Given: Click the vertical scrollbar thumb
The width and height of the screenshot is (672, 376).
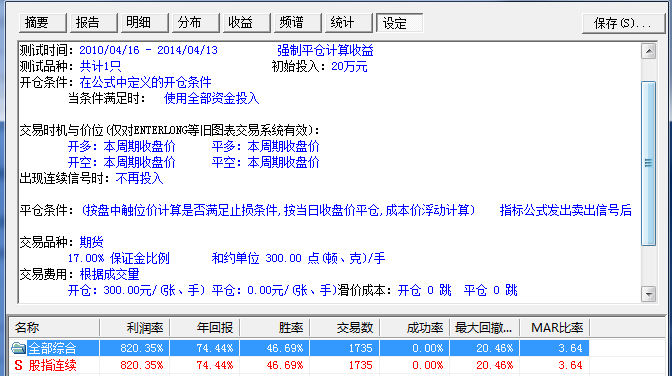Looking at the screenshot, I should coord(648,163).
